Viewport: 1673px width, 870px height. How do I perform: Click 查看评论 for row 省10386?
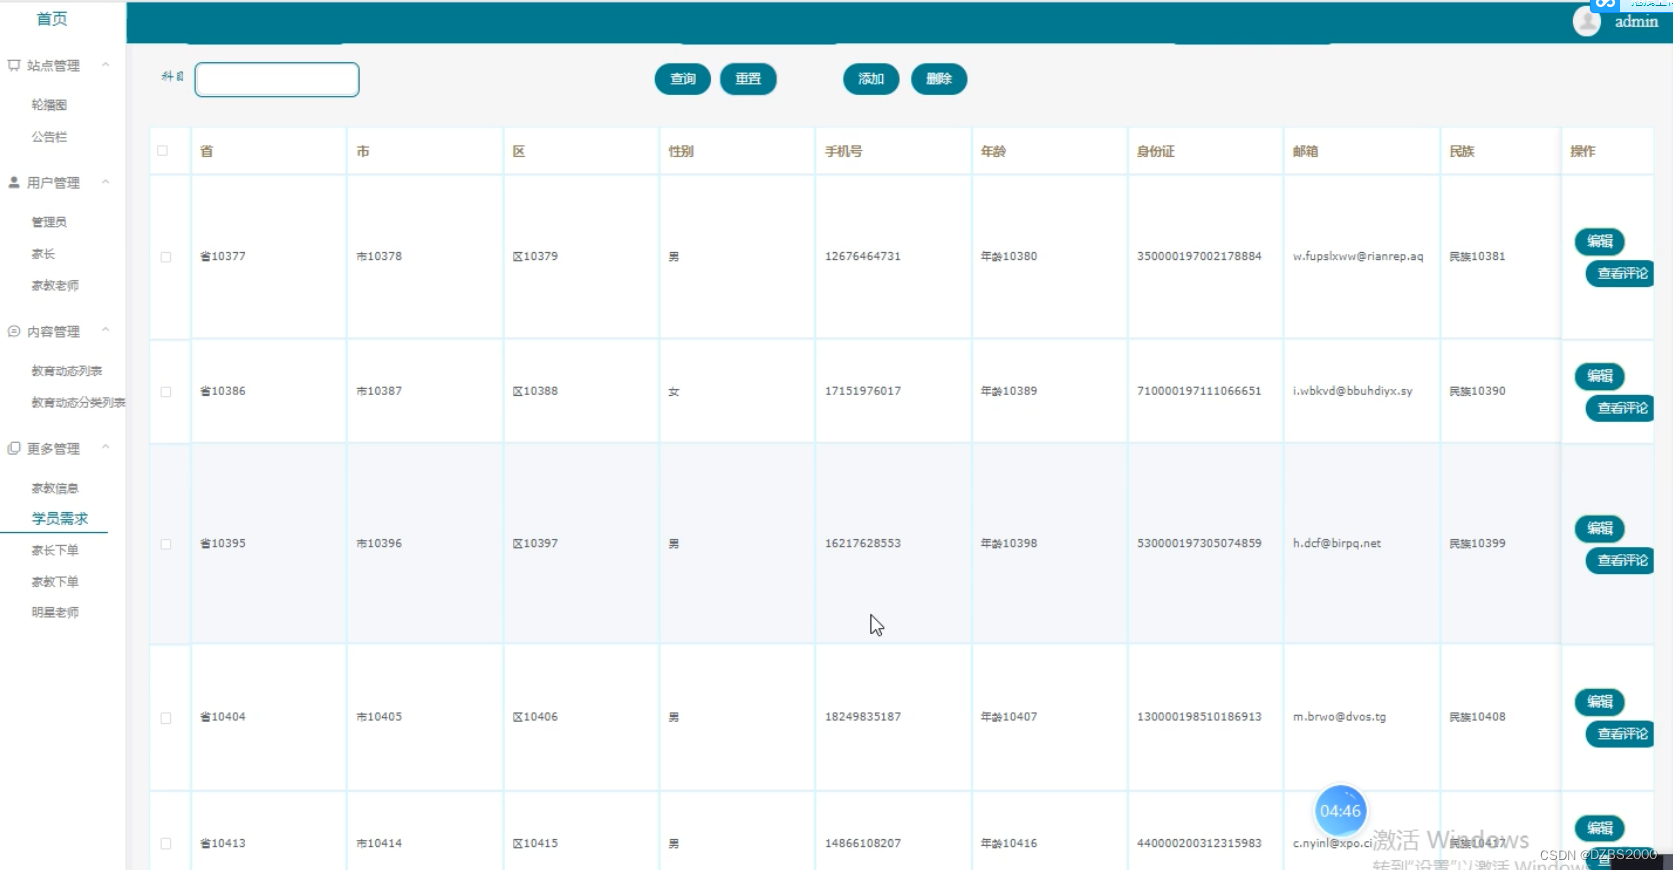[x=1621, y=409]
